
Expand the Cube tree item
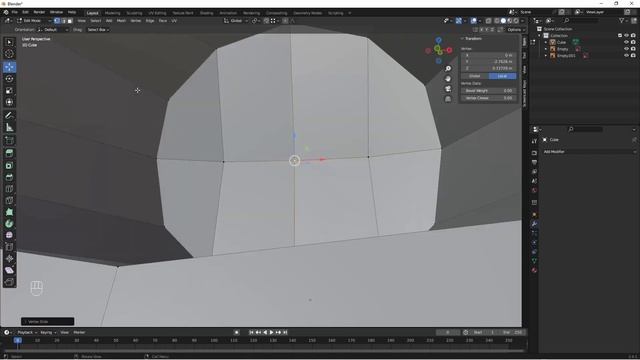pyautogui.click(x=546, y=42)
